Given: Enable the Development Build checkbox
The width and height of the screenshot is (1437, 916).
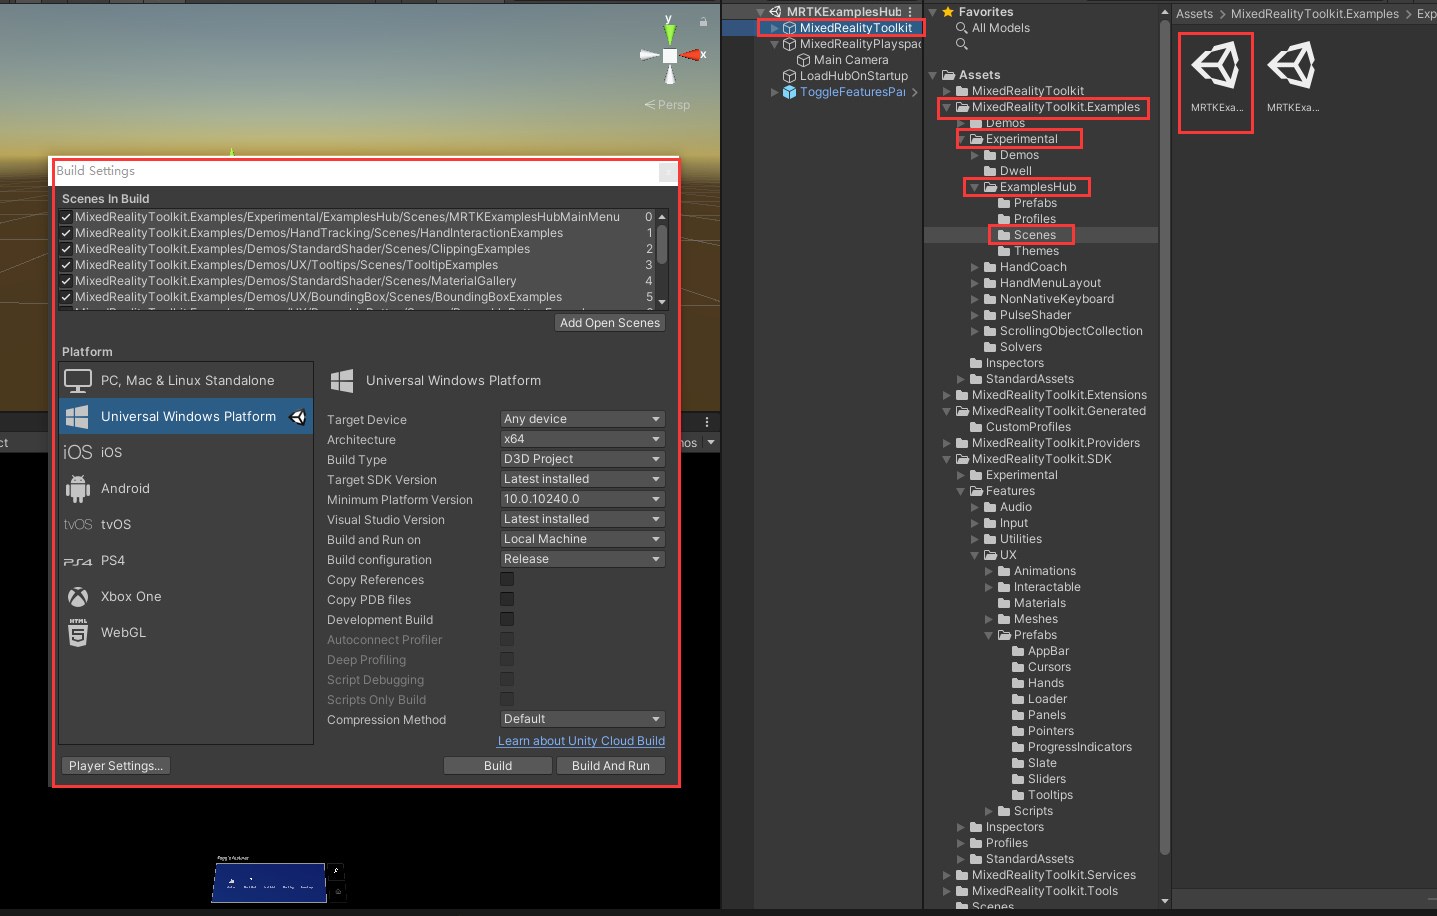Looking at the screenshot, I should (x=506, y=619).
